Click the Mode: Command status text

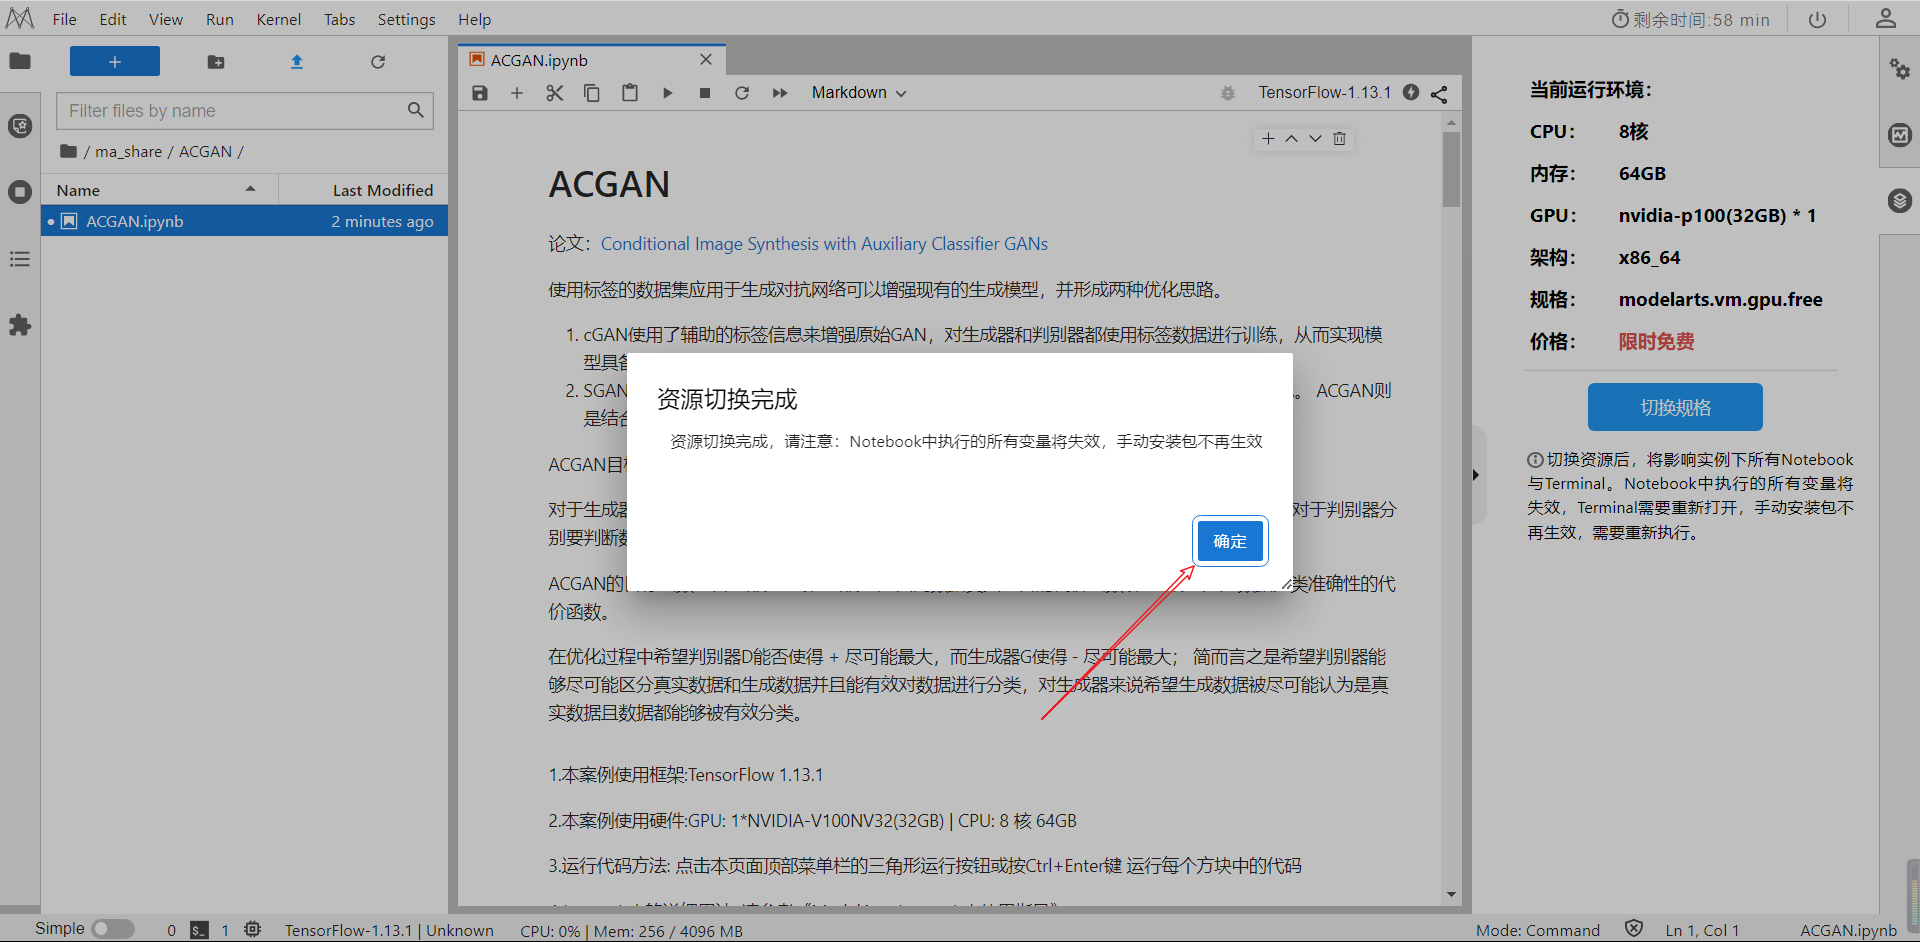[x=1538, y=930]
